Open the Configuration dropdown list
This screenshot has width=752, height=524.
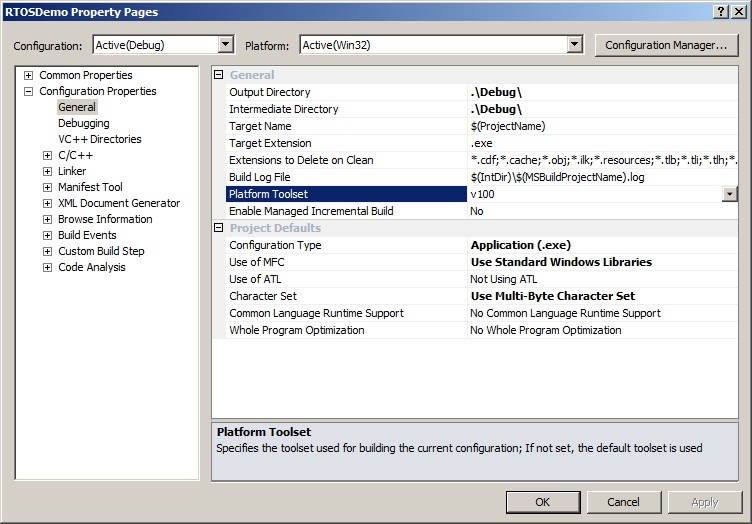click(x=225, y=45)
